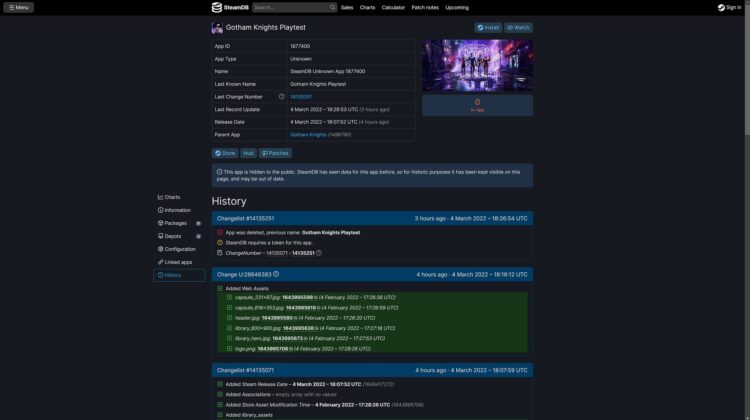Viewport: 750px width, 420px height.
Task: Open the SteamDB home logo
Action: click(230, 7)
